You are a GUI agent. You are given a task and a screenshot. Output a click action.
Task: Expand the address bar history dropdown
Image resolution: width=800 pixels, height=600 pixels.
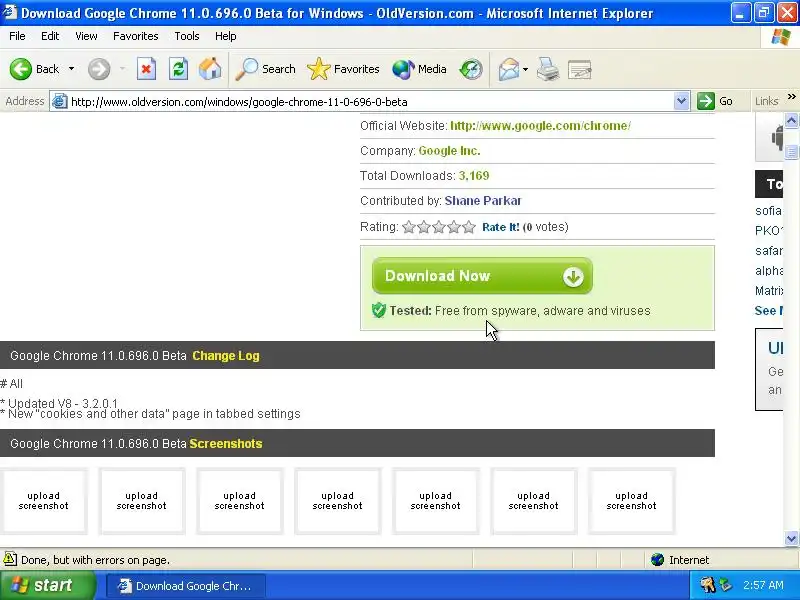pos(681,101)
